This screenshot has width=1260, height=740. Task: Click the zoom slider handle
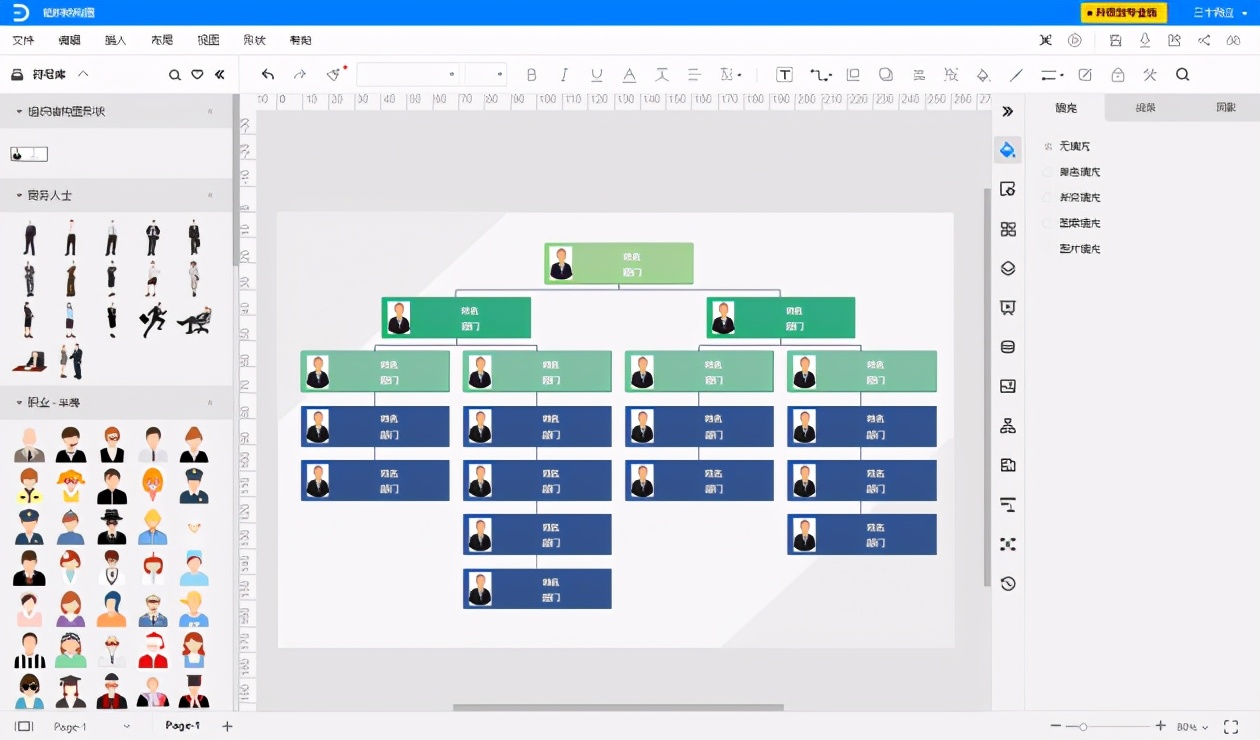pos(1083,726)
